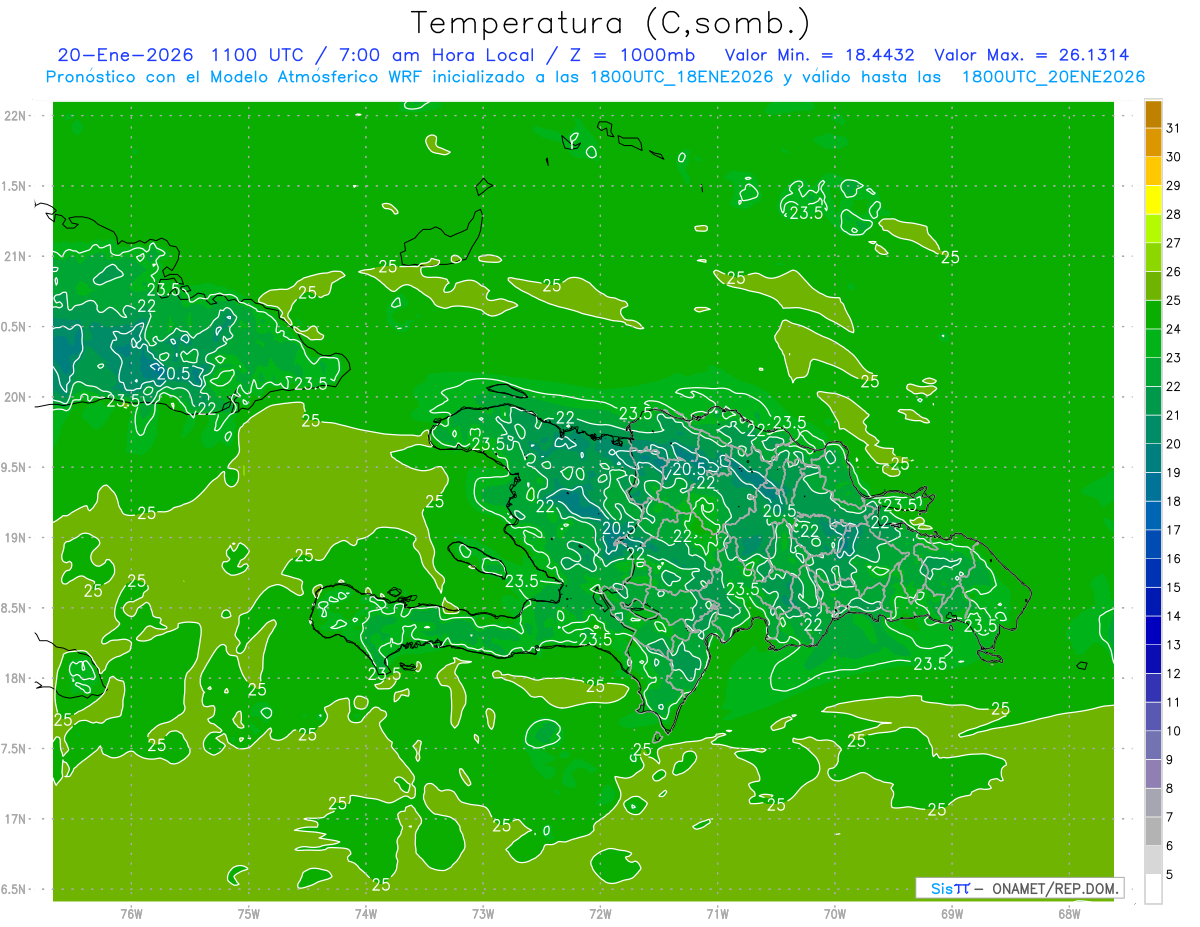1200x927 pixels.
Task: Click the 'Valor Min. = 18.4432' readout
Action: pos(820,55)
